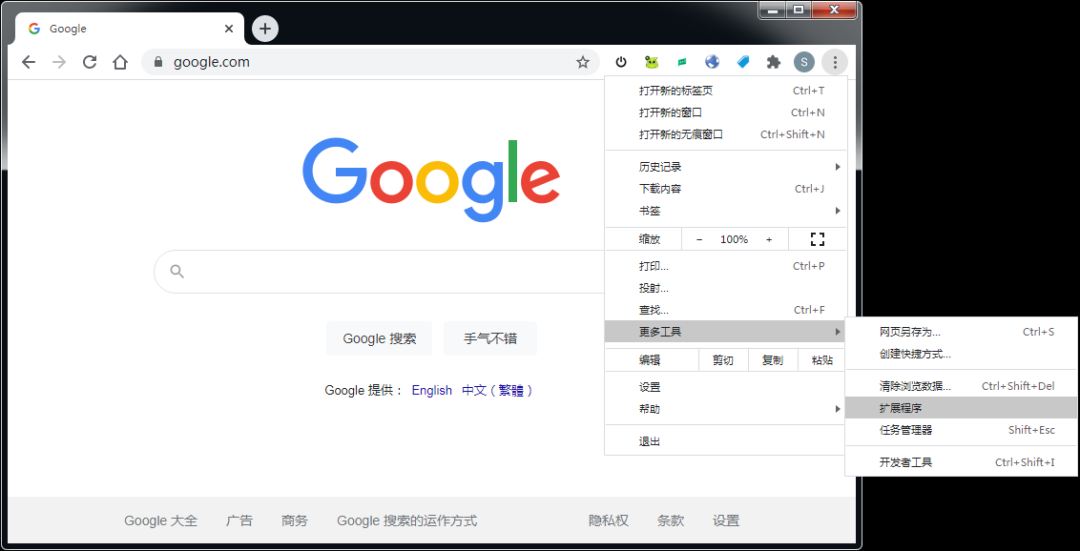Open the profile avatar labeled S
The width and height of the screenshot is (1080, 551).
pyautogui.click(x=804, y=63)
